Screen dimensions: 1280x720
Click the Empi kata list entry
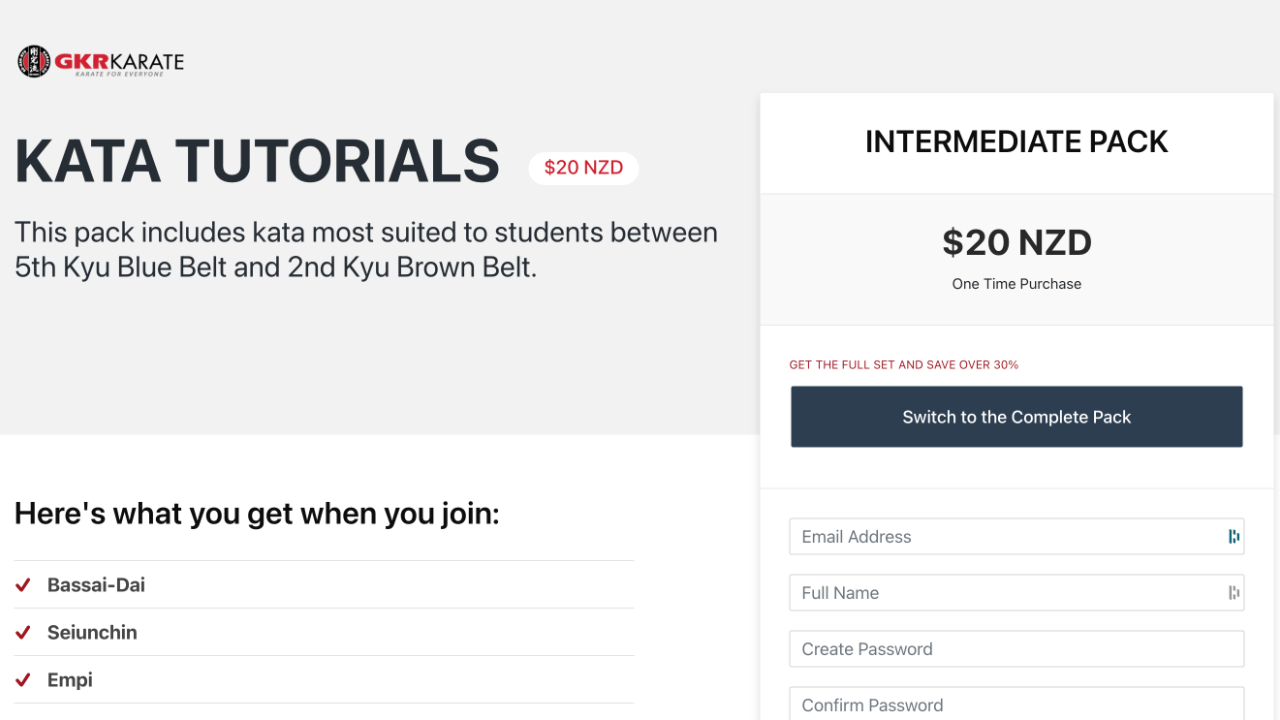tap(70, 680)
